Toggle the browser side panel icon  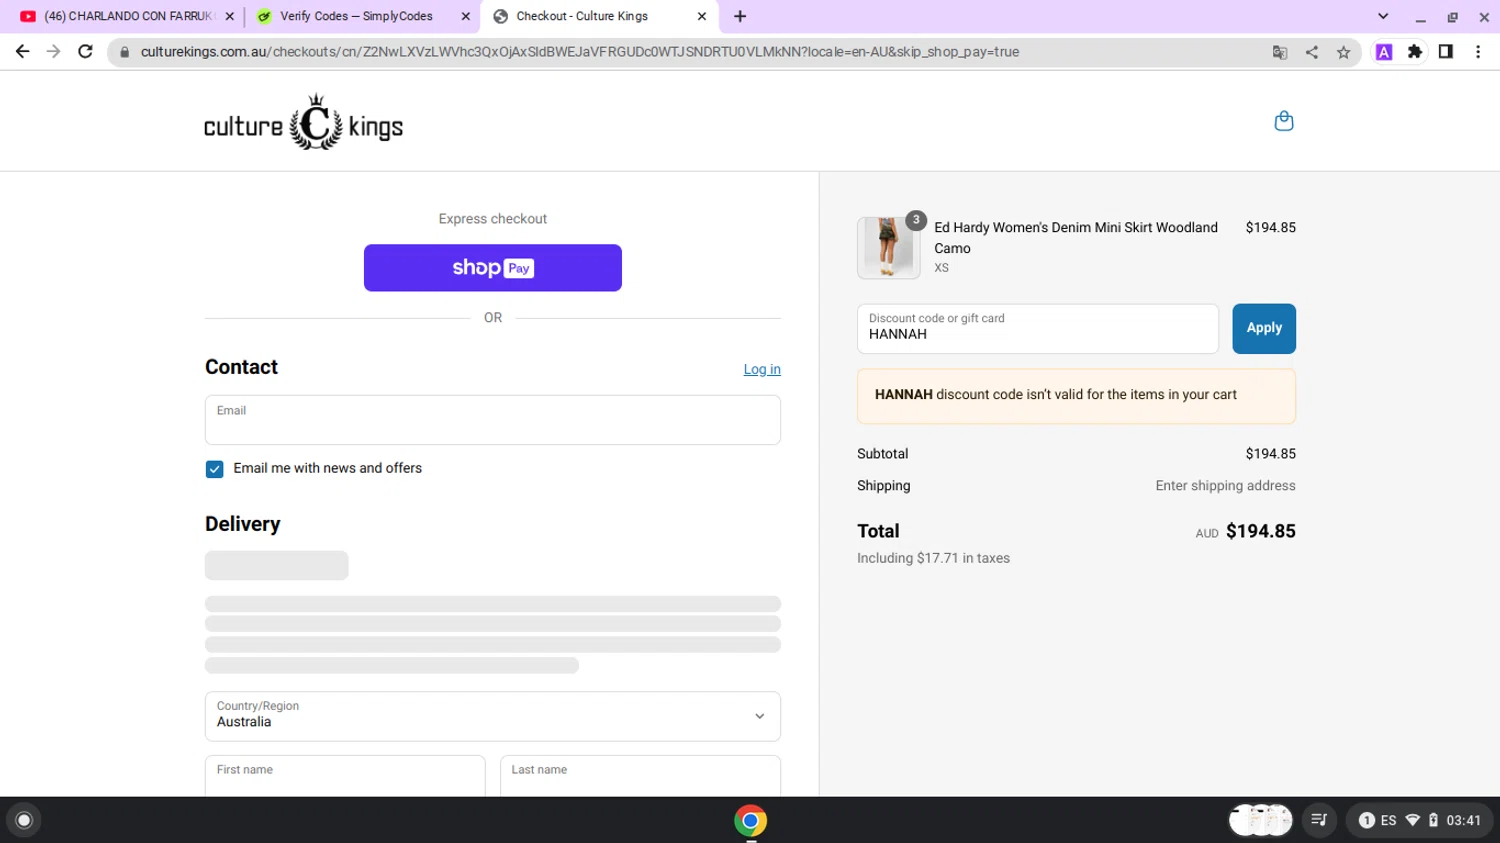(1446, 52)
